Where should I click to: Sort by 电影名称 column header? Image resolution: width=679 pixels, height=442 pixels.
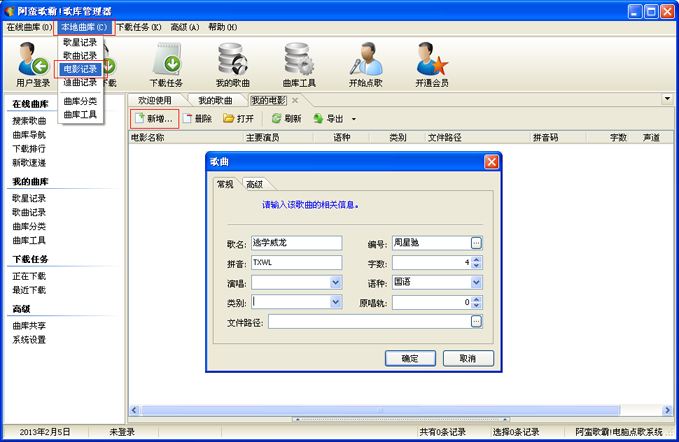pos(187,138)
